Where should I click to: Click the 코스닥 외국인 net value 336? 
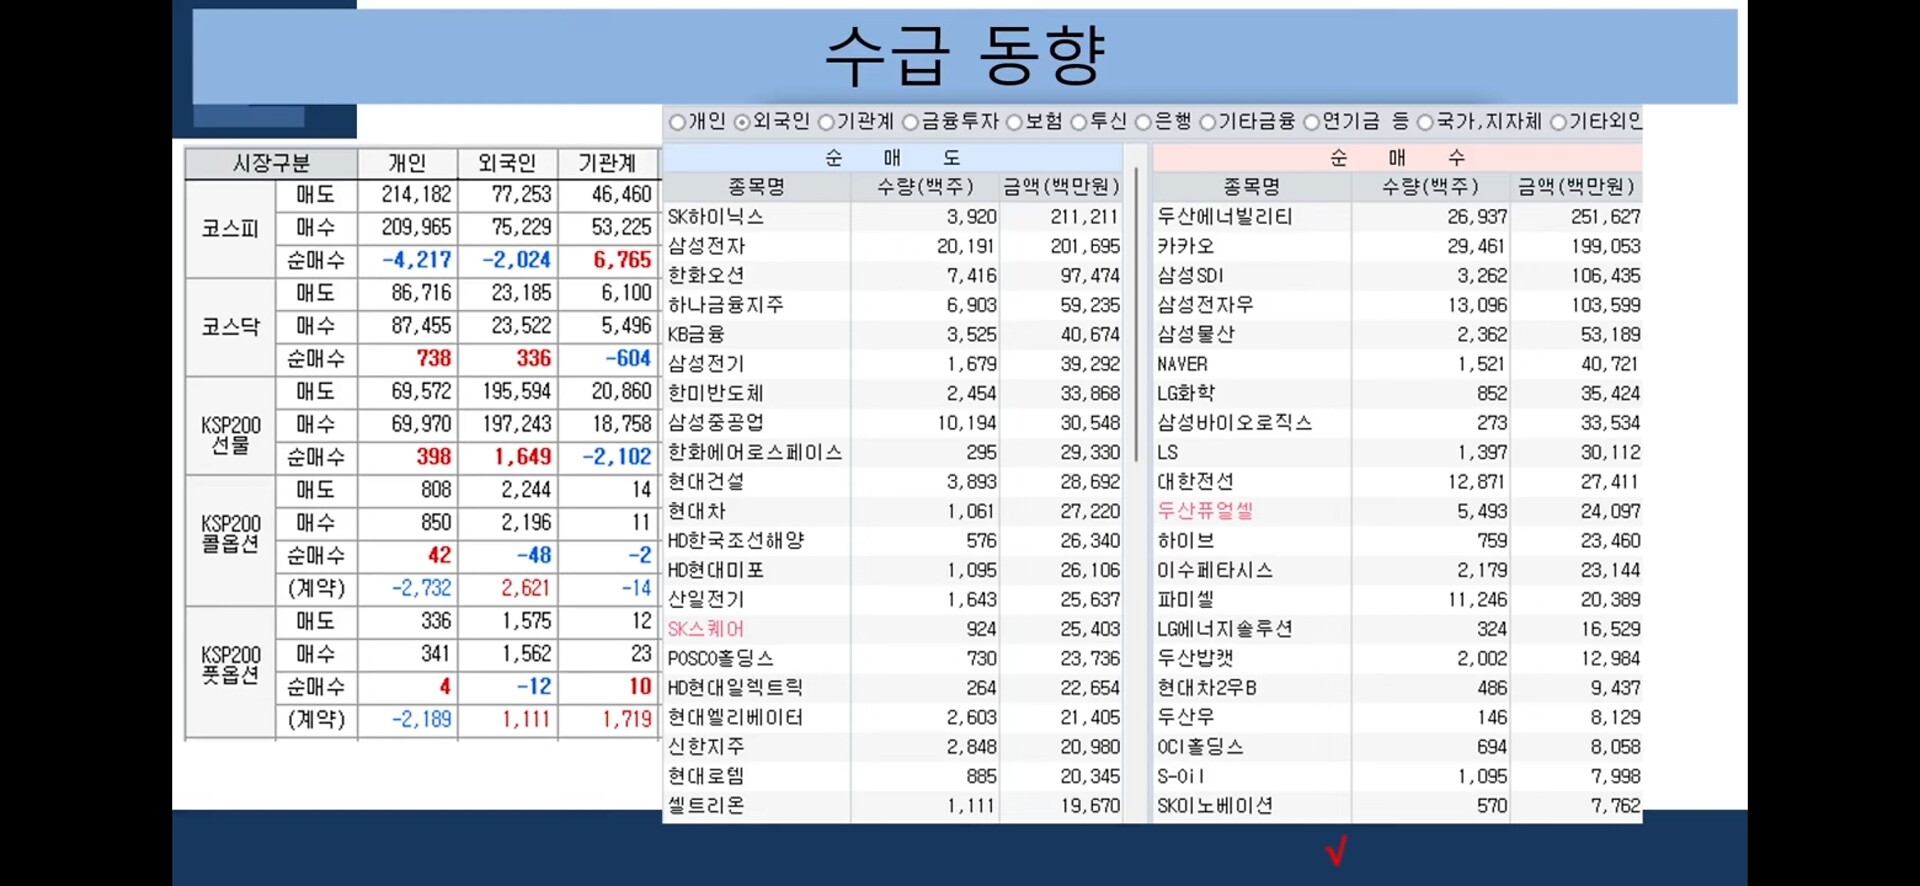point(533,358)
